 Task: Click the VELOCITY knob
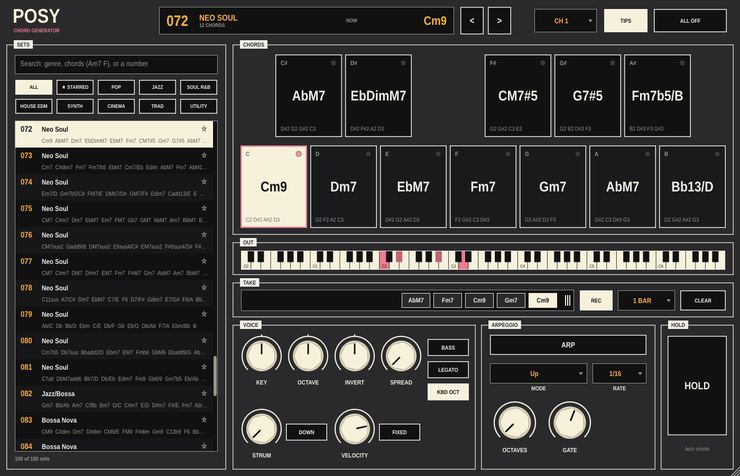pyautogui.click(x=354, y=428)
